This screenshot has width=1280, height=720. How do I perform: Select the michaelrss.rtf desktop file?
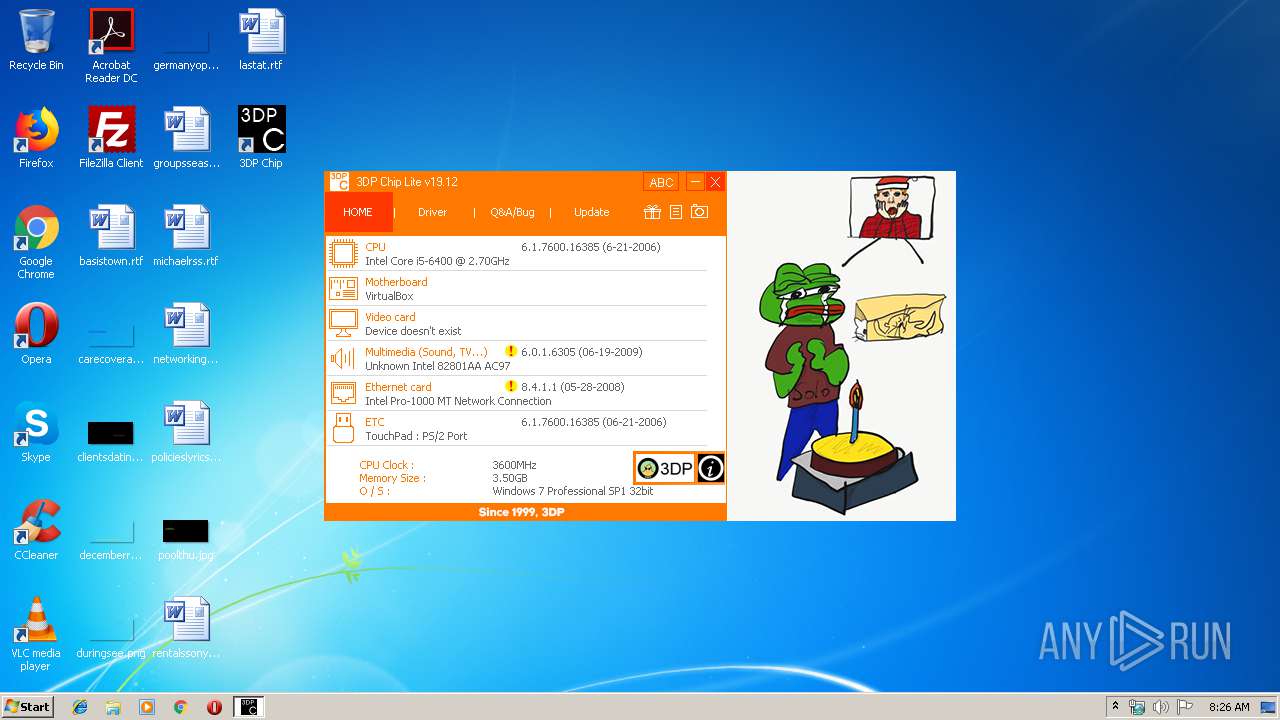(186, 236)
